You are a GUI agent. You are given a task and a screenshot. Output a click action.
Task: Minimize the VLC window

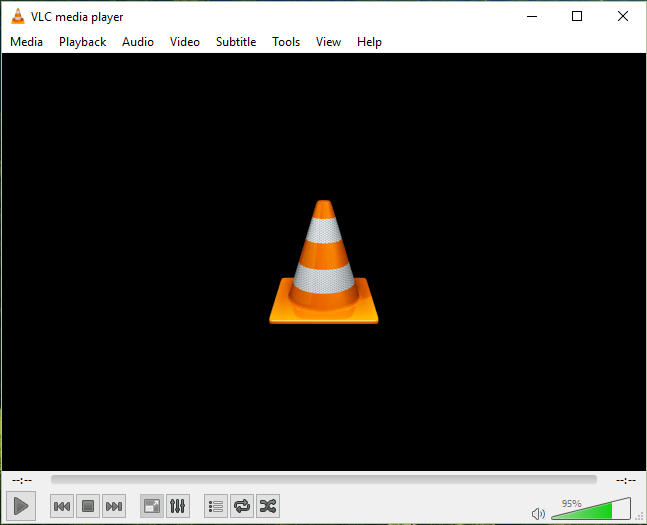pyautogui.click(x=532, y=17)
